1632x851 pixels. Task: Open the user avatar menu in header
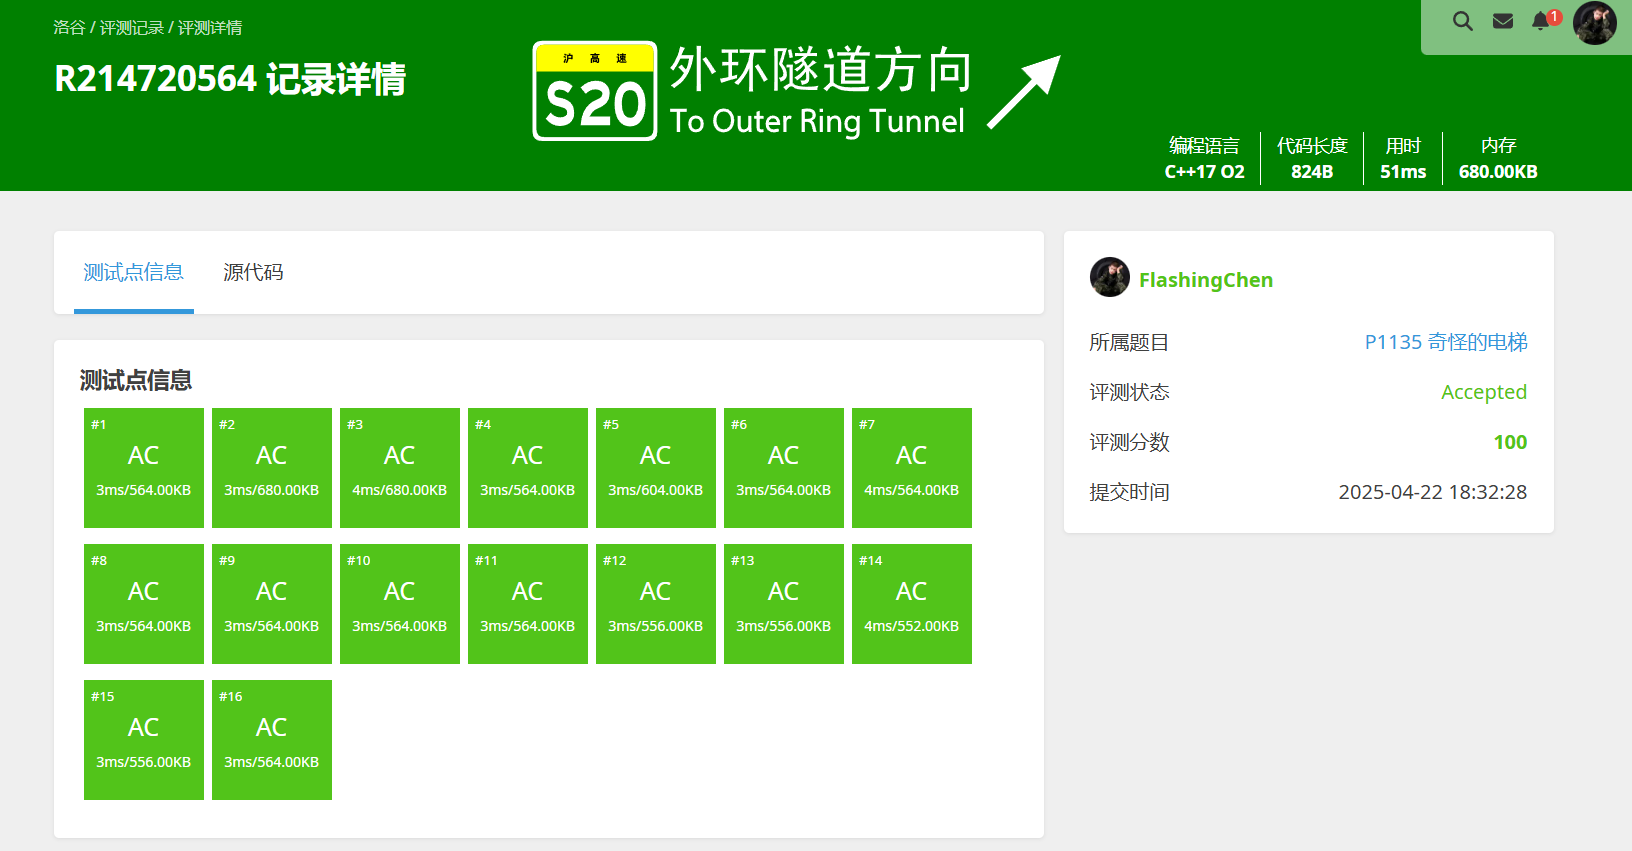(x=1594, y=22)
